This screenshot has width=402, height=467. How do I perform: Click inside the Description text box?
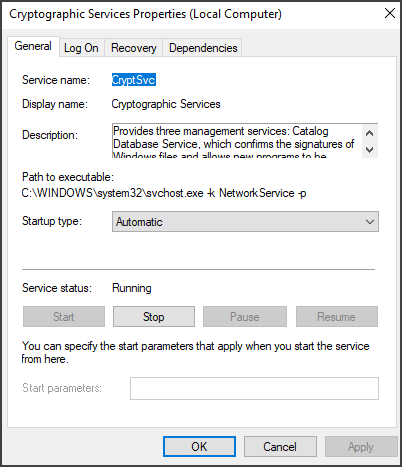237,141
